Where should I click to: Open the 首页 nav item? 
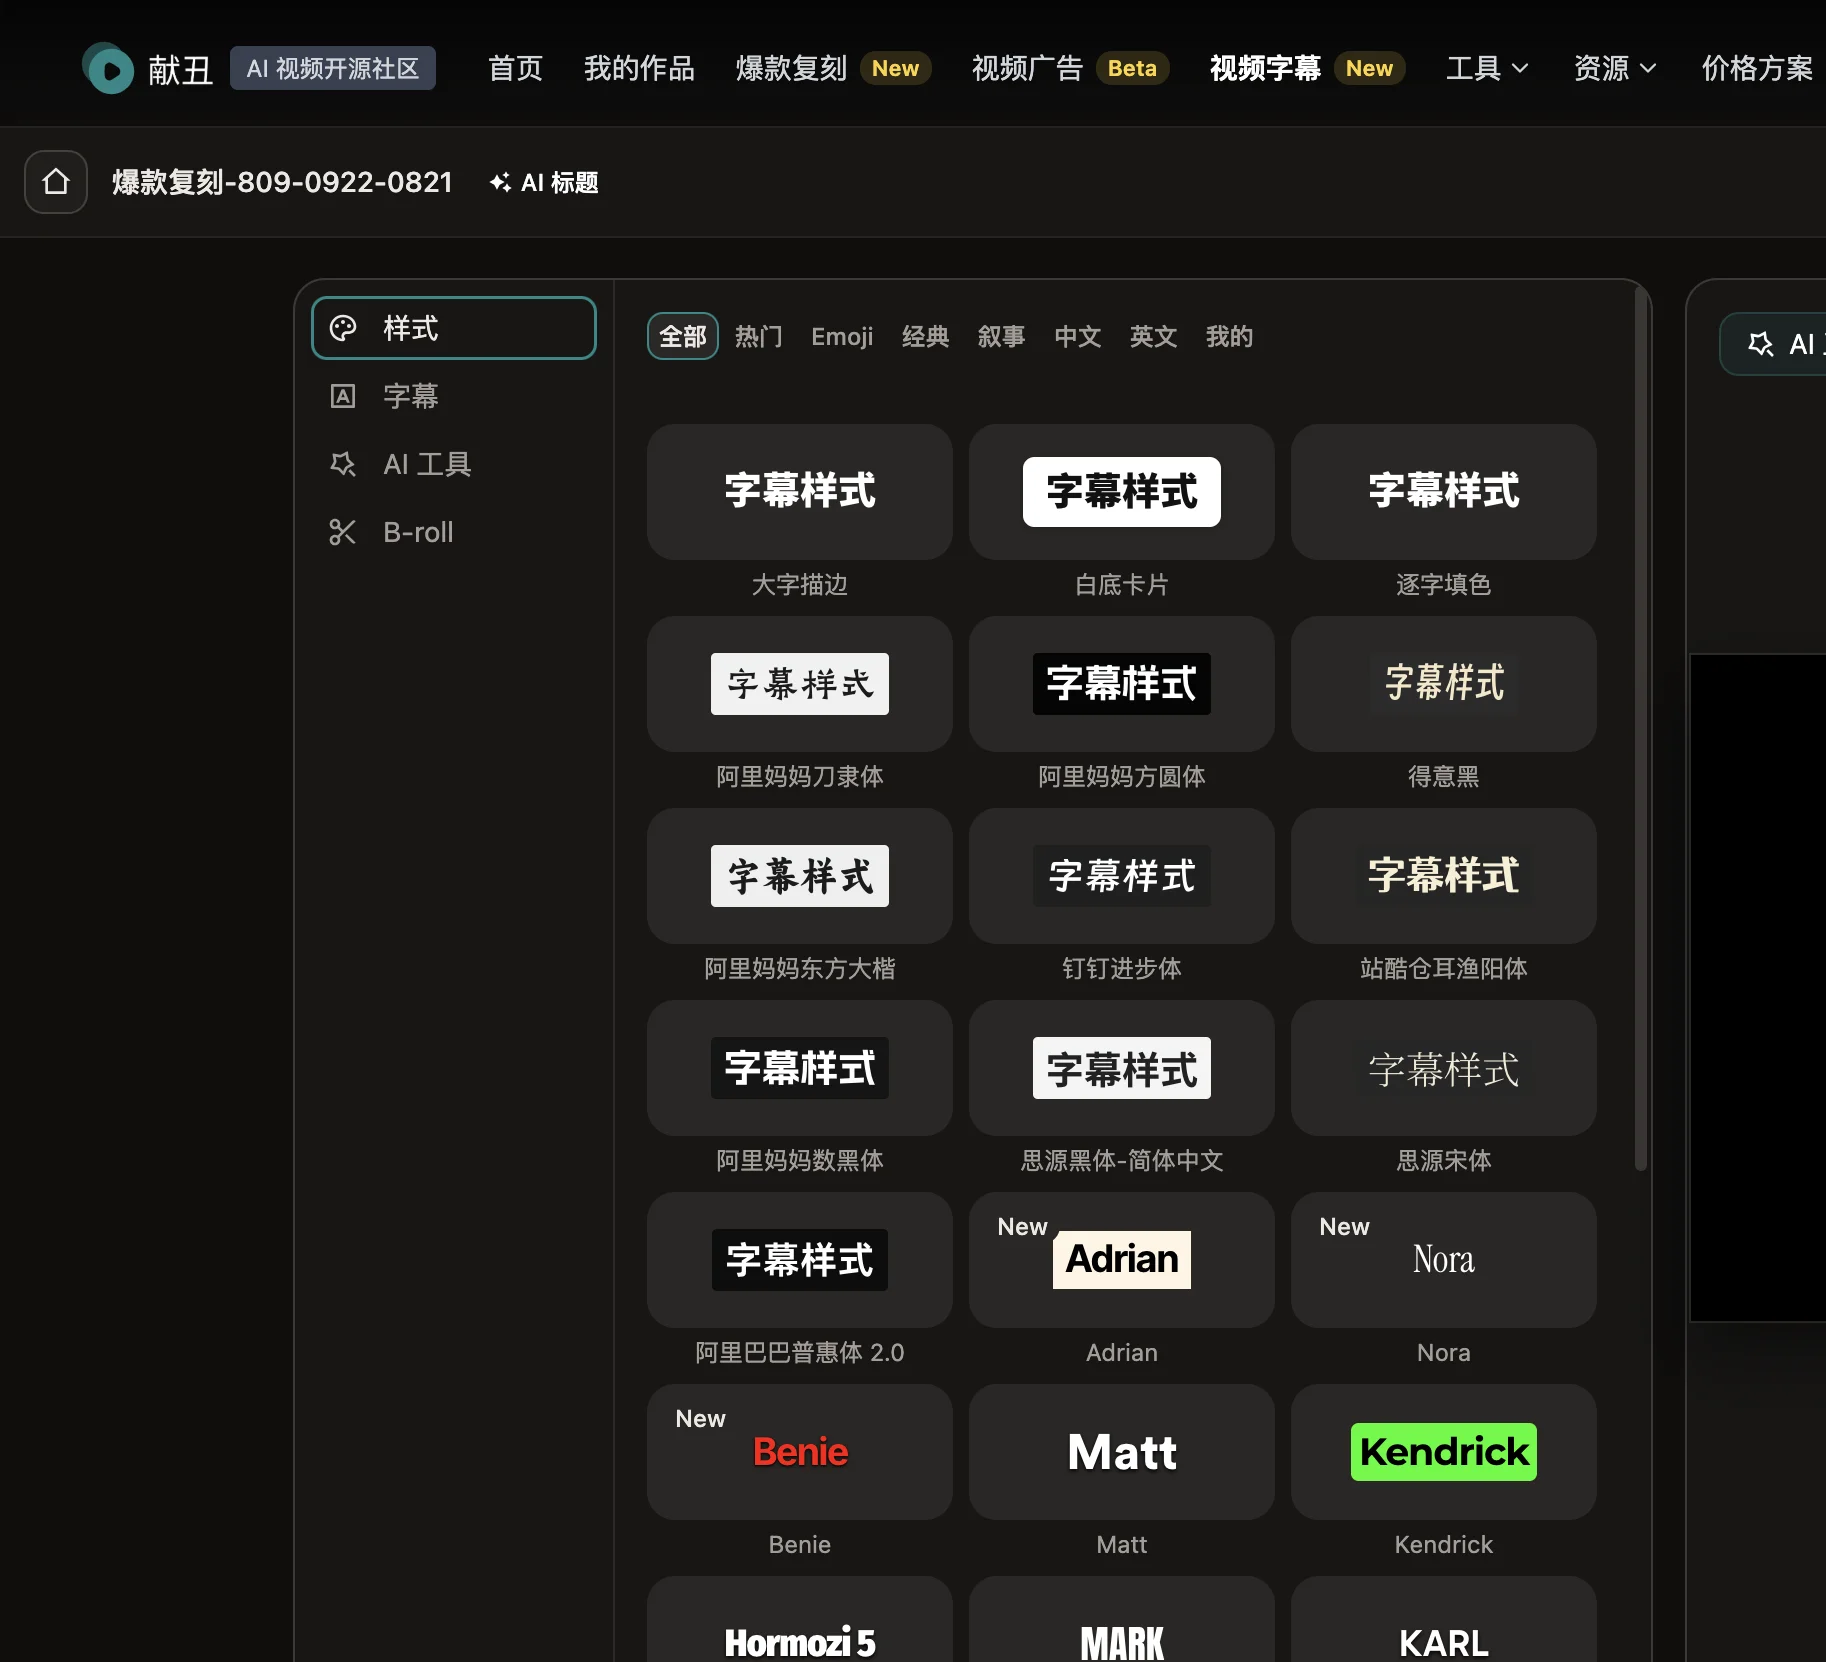click(x=515, y=68)
